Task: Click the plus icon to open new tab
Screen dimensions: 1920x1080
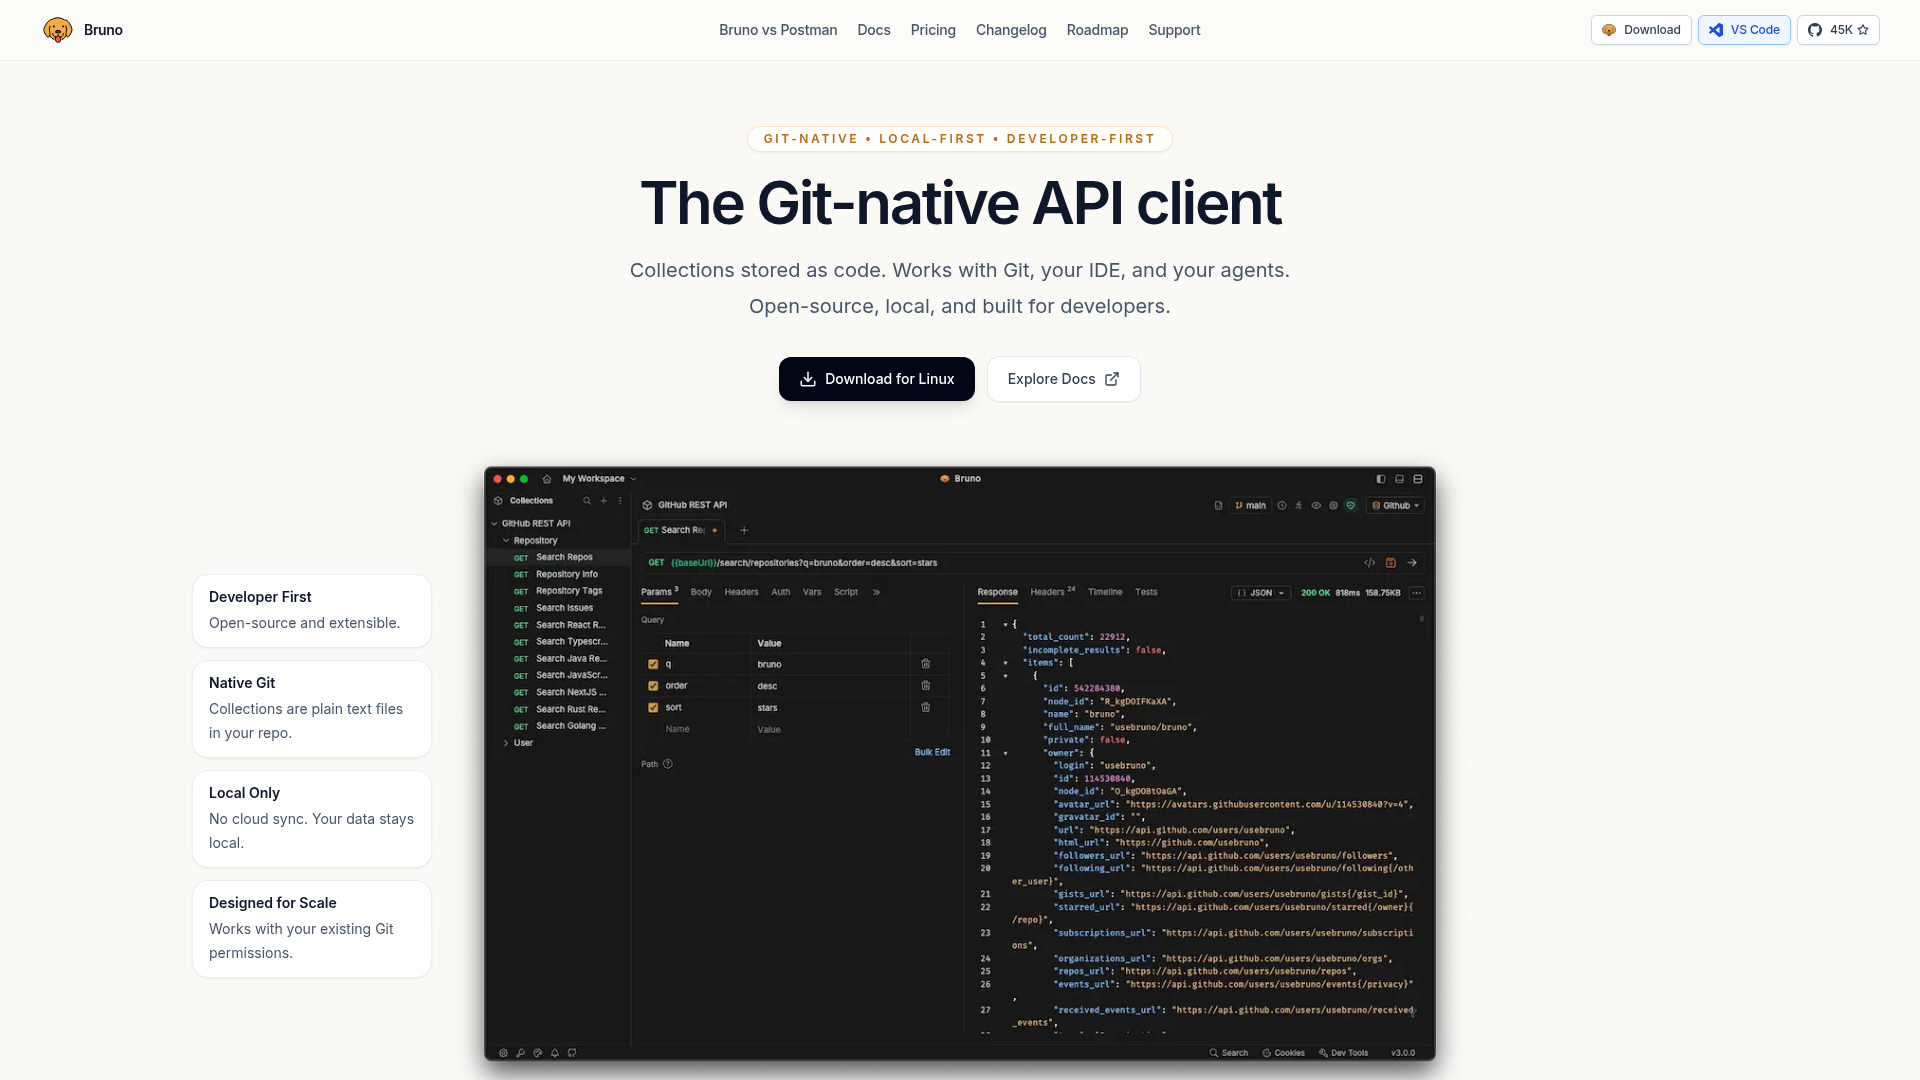Action: [744, 530]
